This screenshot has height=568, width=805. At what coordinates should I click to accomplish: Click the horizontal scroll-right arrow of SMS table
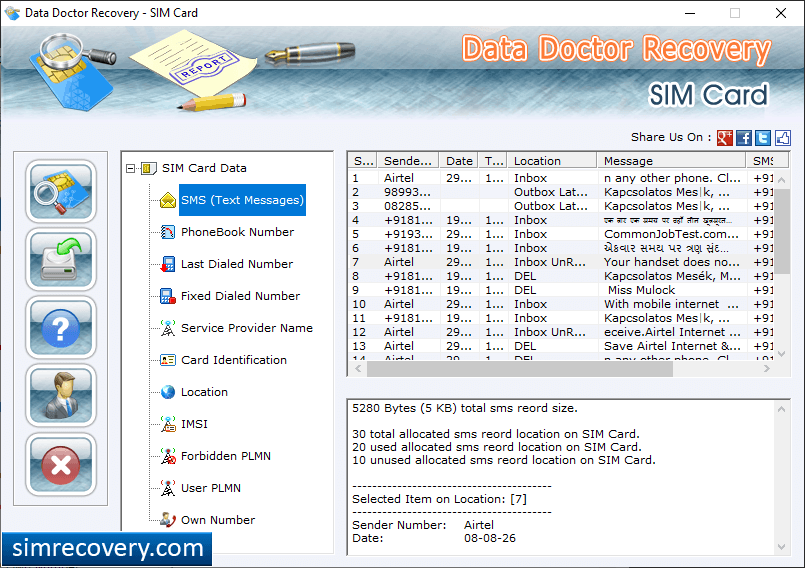(766, 369)
